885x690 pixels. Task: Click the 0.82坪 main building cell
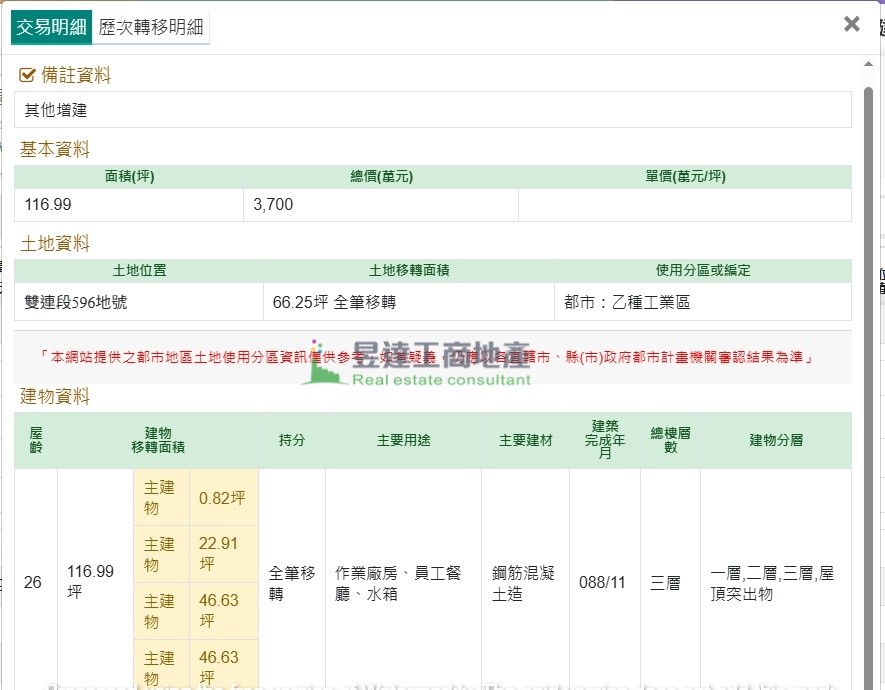(x=222, y=498)
